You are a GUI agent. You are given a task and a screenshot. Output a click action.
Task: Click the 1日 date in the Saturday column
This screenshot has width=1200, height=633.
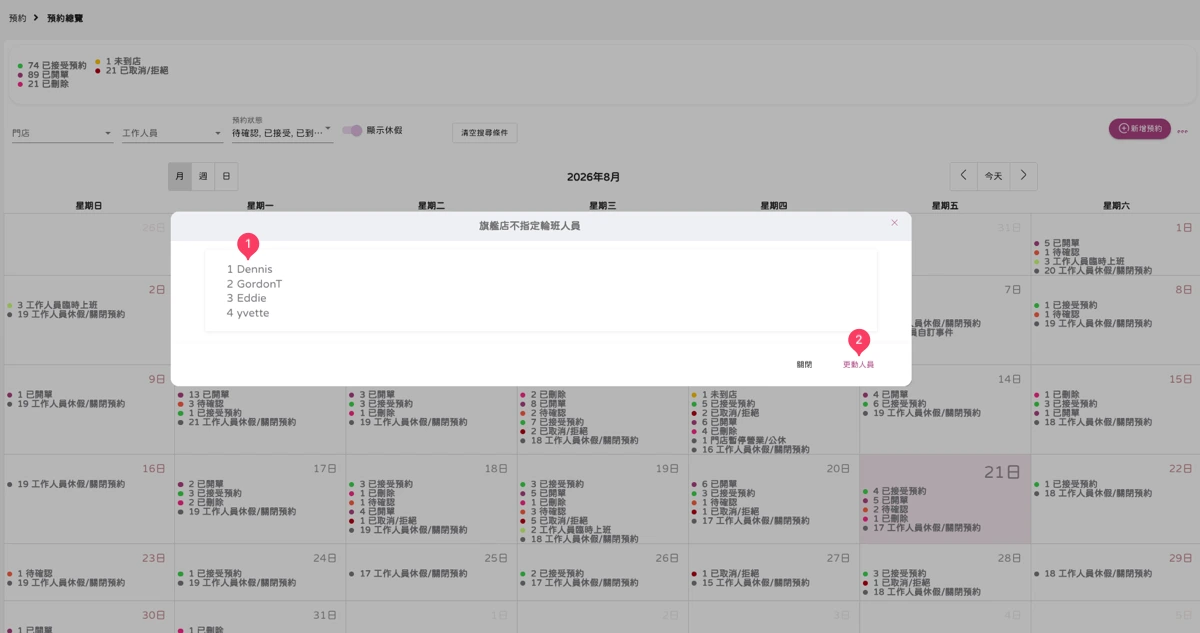point(1183,228)
